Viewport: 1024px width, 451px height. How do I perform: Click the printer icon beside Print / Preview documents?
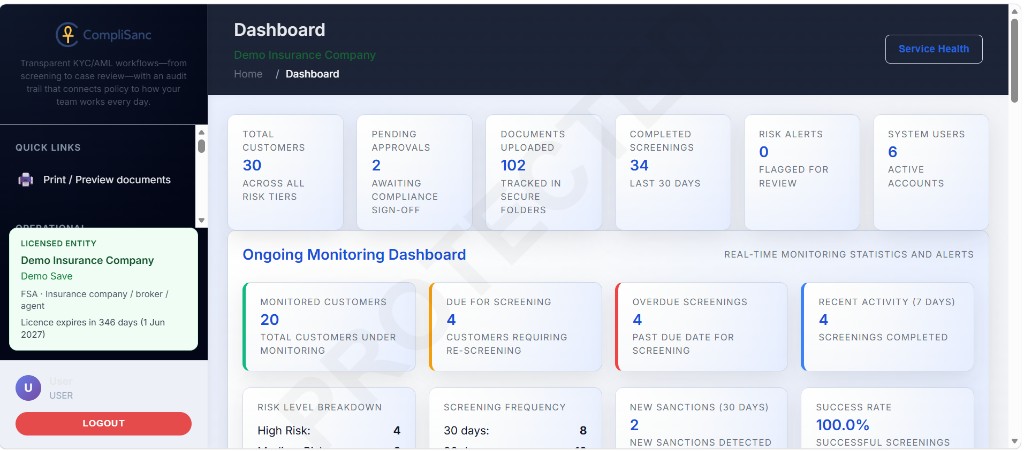25,179
